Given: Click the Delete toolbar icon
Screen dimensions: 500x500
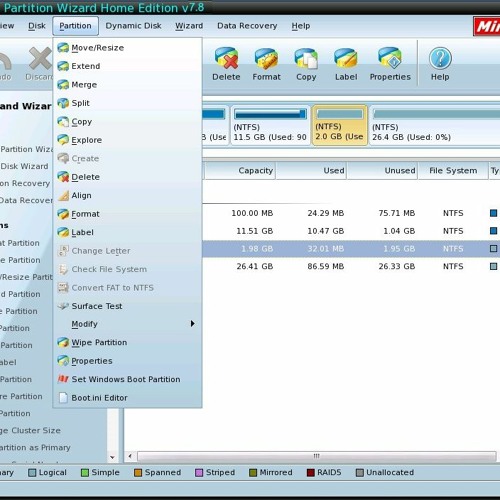Looking at the screenshot, I should coord(226,64).
